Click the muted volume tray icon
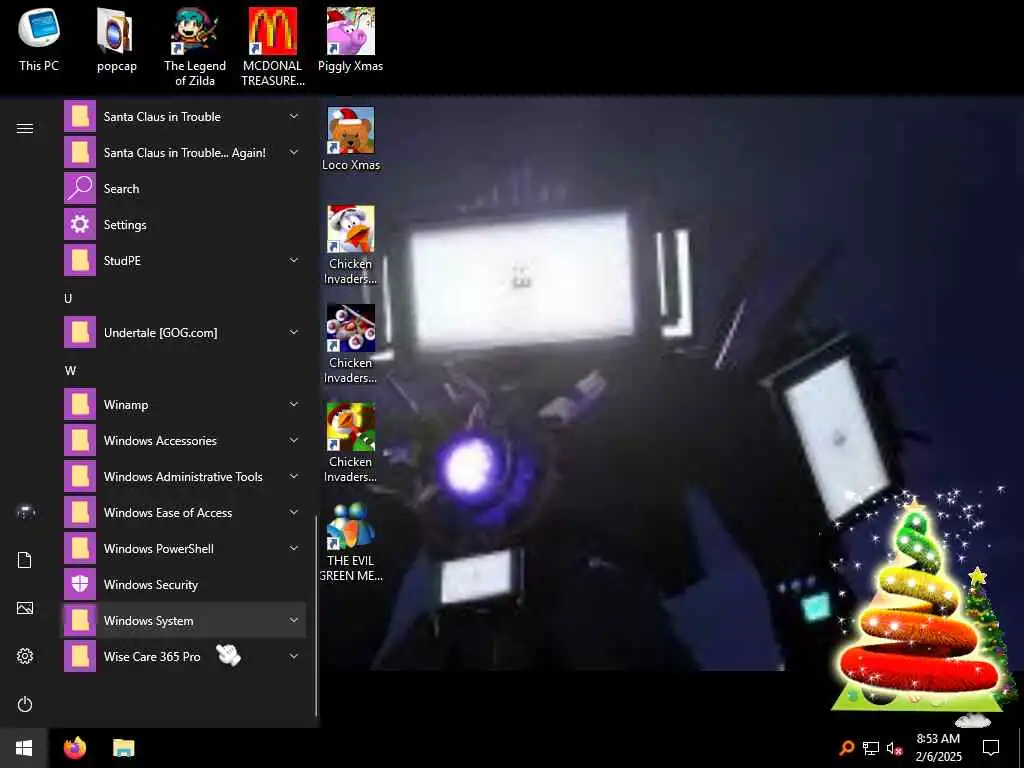 point(894,748)
